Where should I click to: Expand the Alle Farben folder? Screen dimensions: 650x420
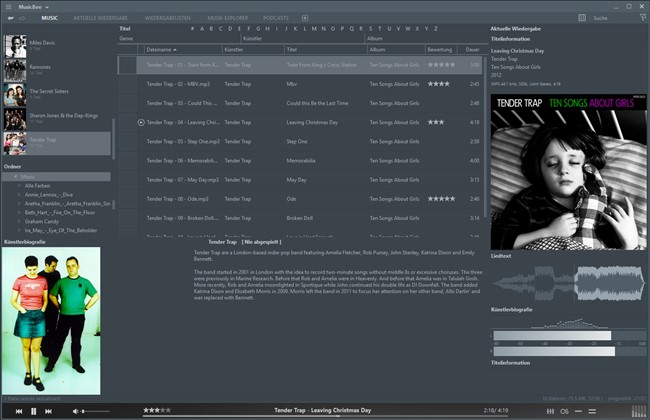[19, 186]
